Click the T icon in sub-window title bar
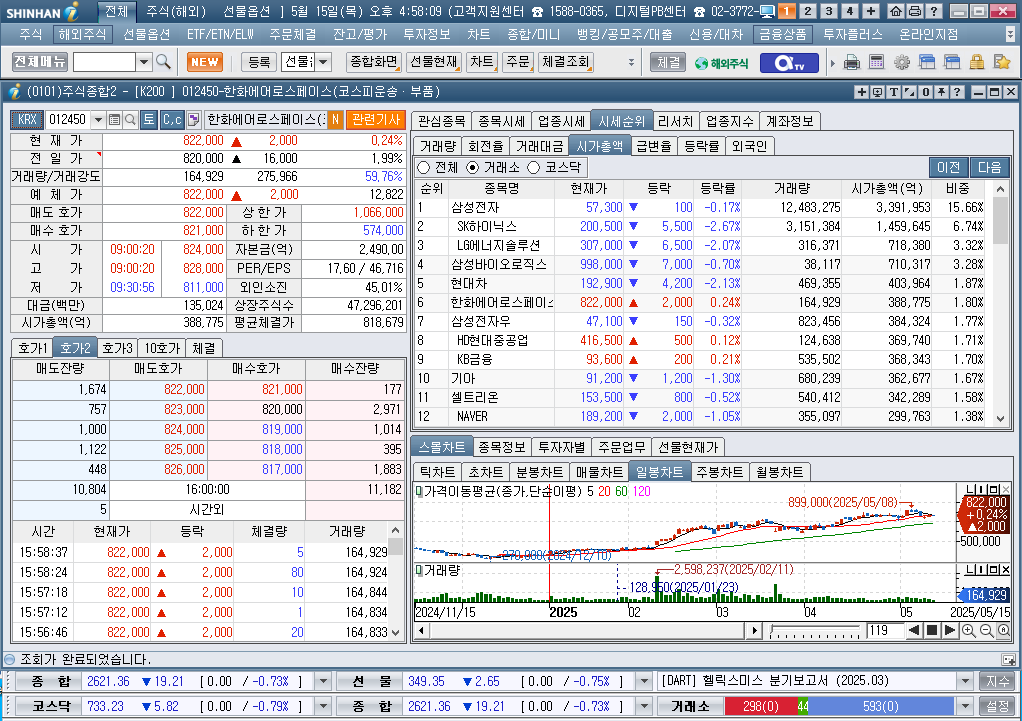 click(x=894, y=92)
